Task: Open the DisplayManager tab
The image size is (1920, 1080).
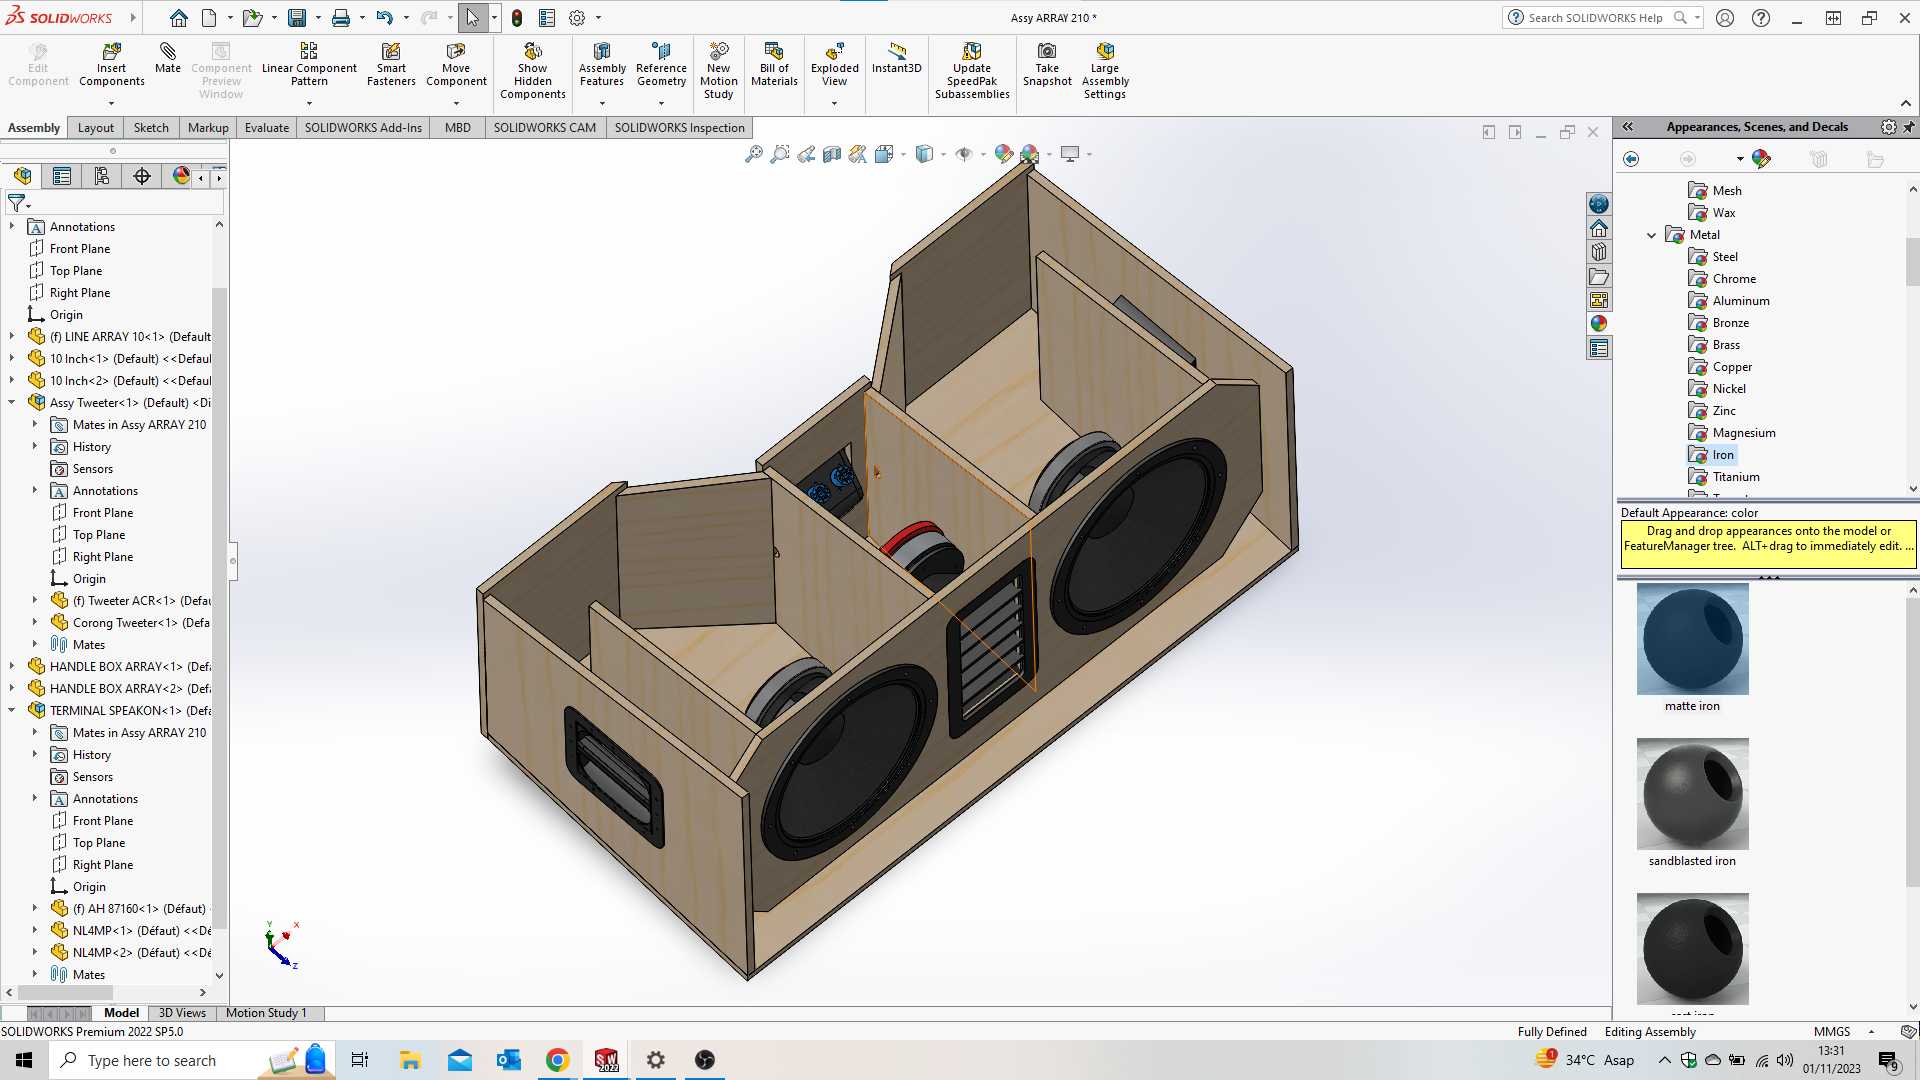Action: tap(181, 176)
